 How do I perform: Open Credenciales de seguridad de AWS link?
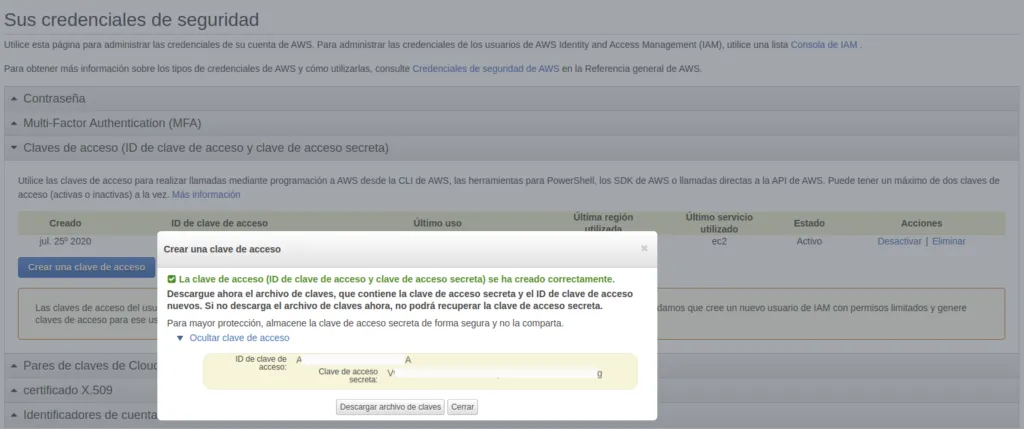485,68
